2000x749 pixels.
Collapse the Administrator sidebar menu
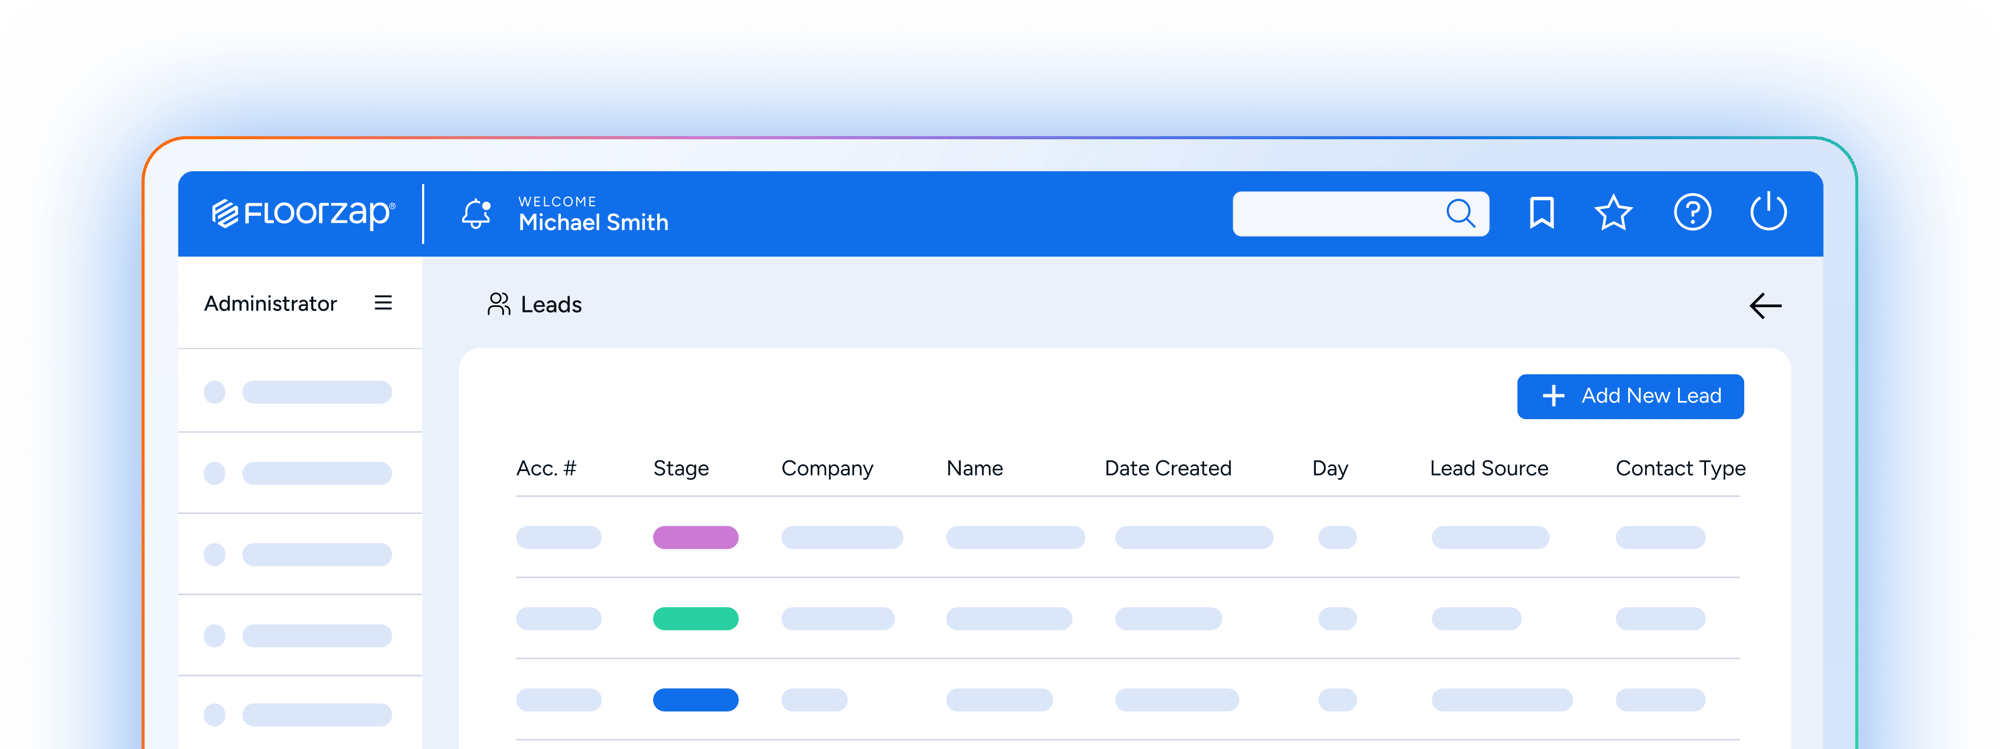[383, 303]
